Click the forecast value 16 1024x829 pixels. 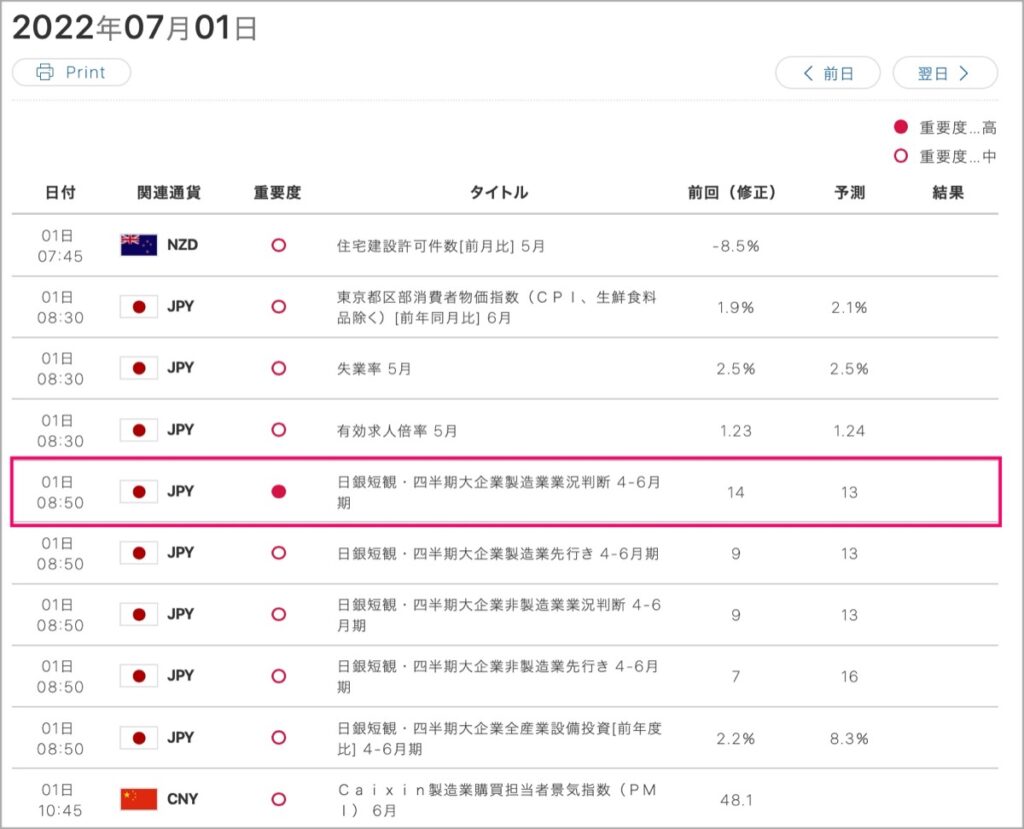(849, 677)
